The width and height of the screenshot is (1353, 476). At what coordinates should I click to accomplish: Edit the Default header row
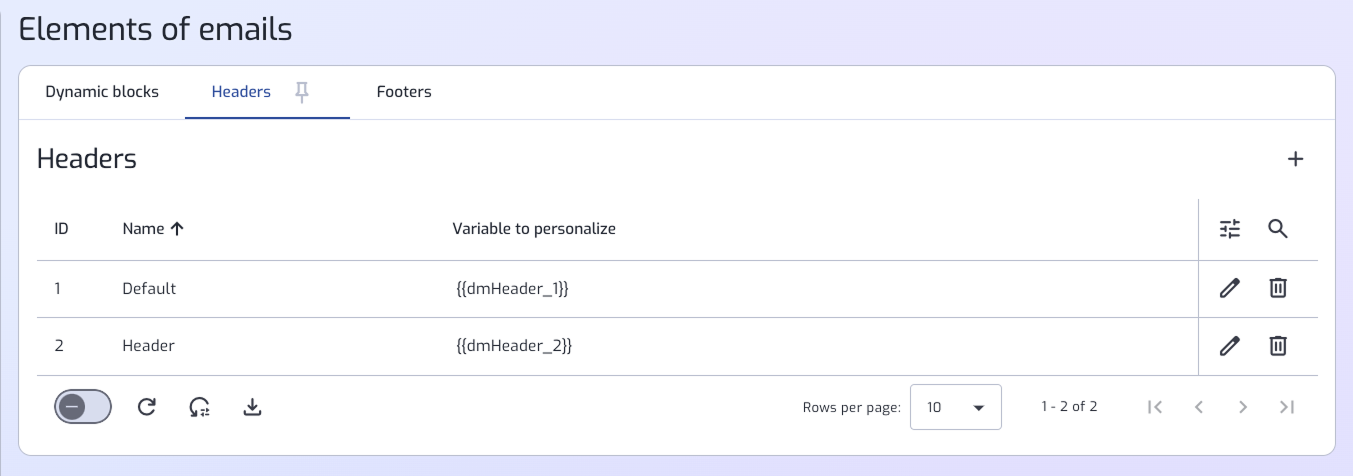(1230, 288)
